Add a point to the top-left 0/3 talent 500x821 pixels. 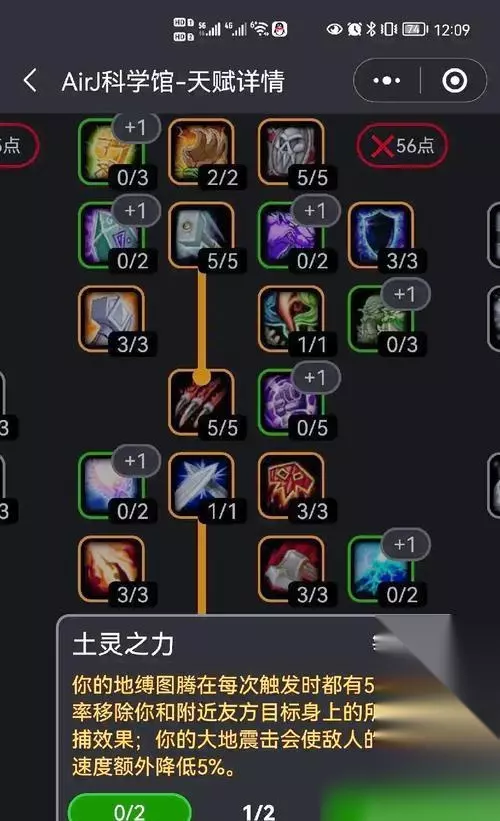(135, 127)
